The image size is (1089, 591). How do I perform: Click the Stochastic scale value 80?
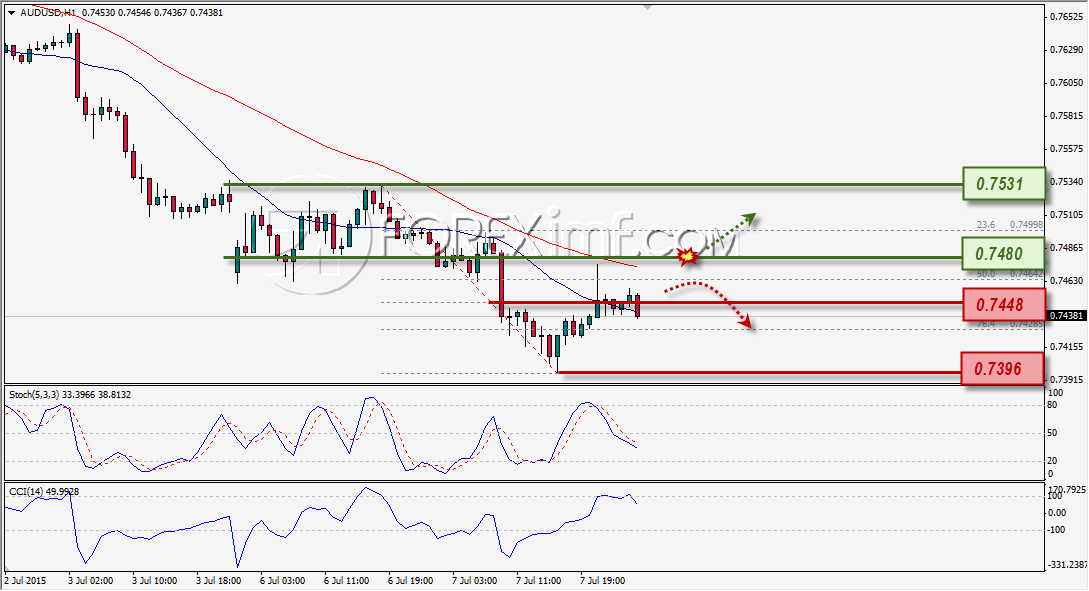(x=1052, y=405)
